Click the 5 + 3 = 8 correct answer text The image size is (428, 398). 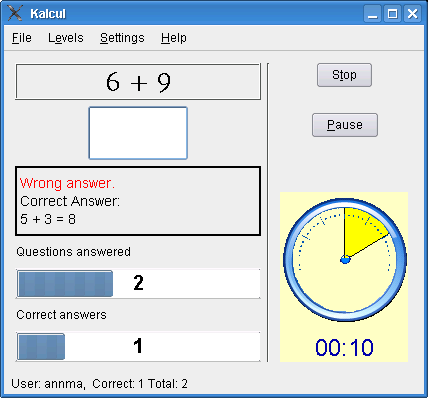coord(48,219)
